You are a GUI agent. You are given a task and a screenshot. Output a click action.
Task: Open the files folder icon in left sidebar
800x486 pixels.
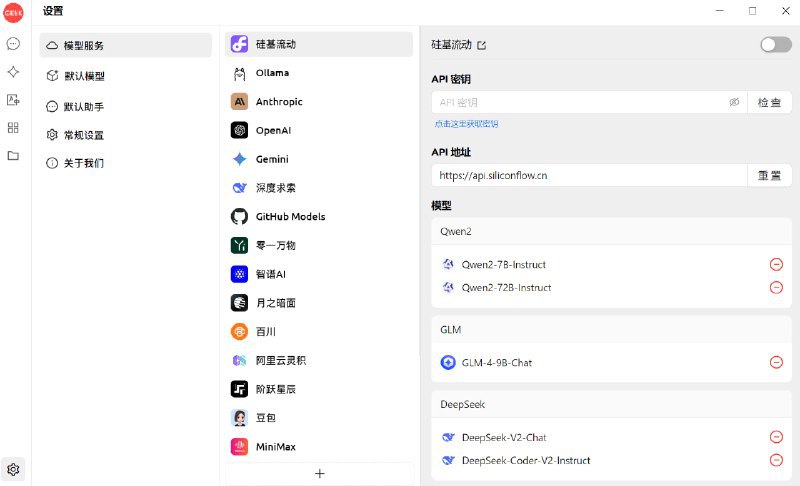(x=13, y=156)
